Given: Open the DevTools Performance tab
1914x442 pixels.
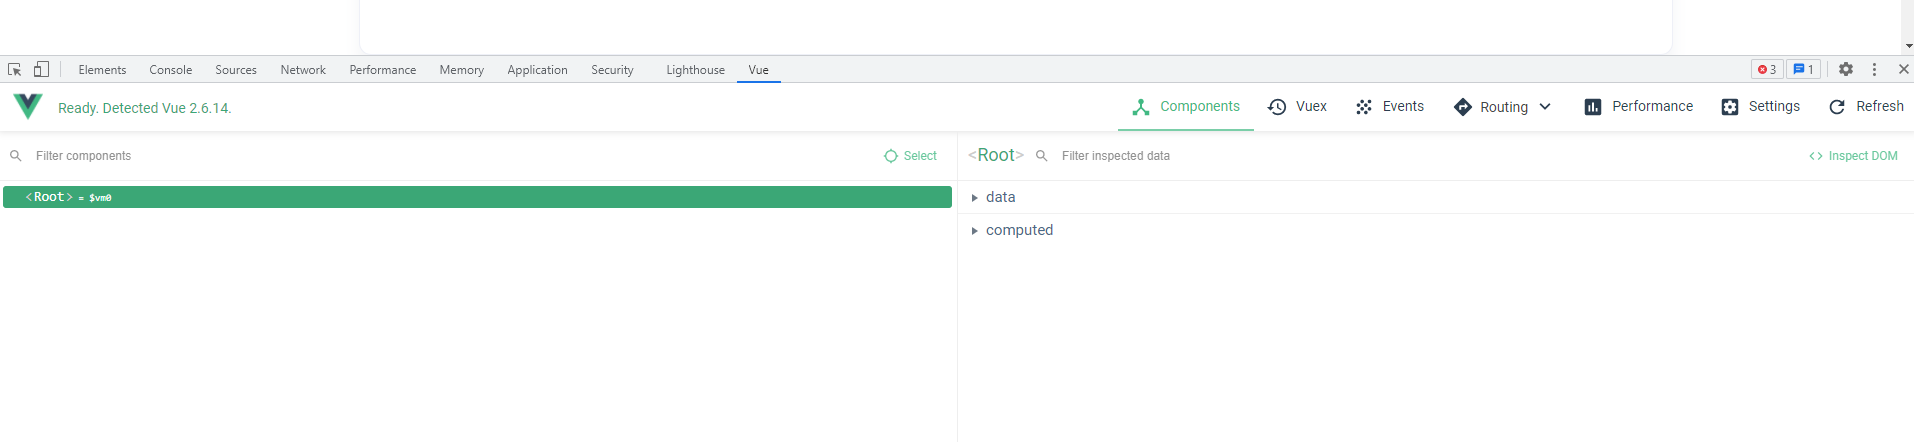Looking at the screenshot, I should pyautogui.click(x=383, y=70).
